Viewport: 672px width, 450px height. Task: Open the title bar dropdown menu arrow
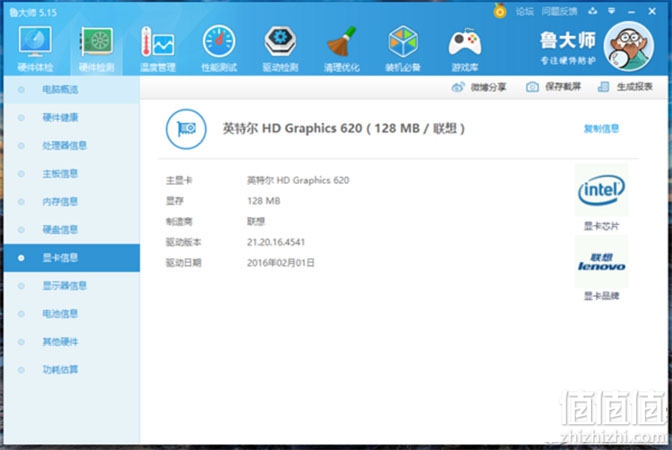(612, 11)
